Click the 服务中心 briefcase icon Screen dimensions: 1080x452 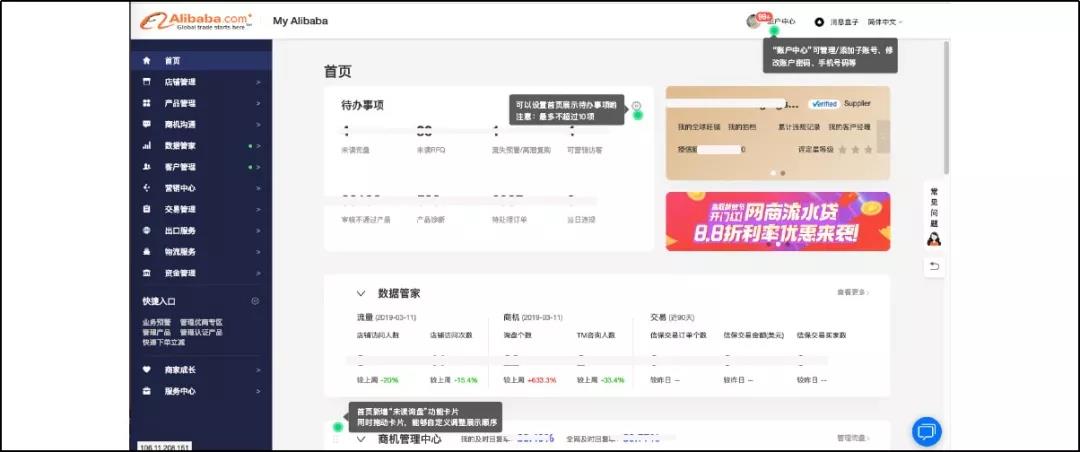(x=147, y=391)
